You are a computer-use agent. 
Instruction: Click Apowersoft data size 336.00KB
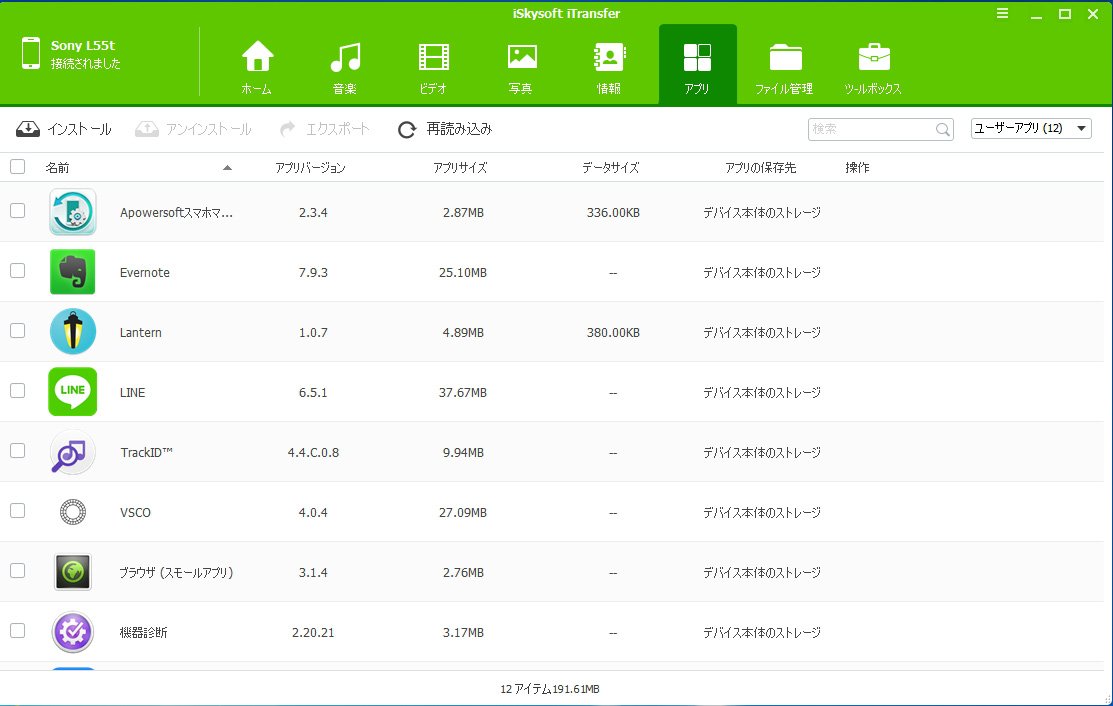point(613,213)
